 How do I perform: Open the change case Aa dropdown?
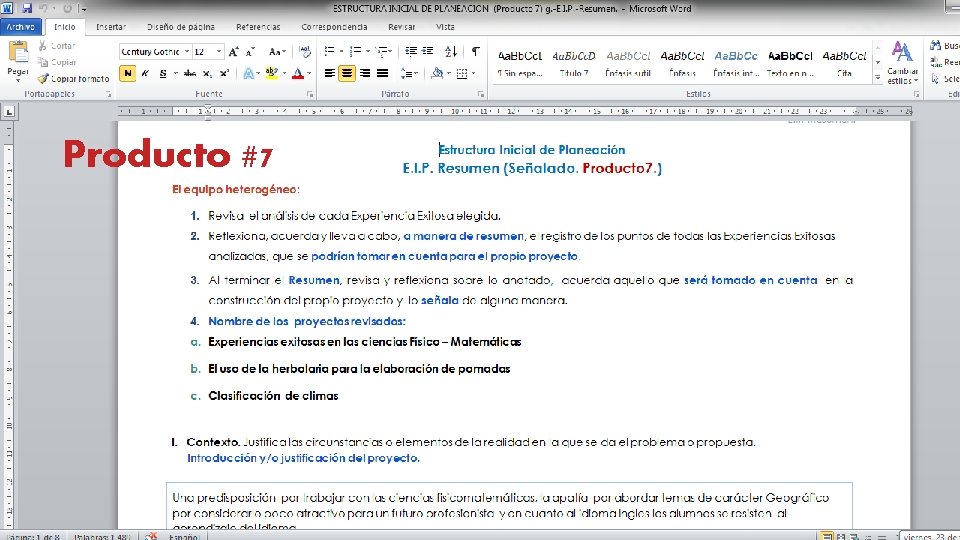(277, 52)
